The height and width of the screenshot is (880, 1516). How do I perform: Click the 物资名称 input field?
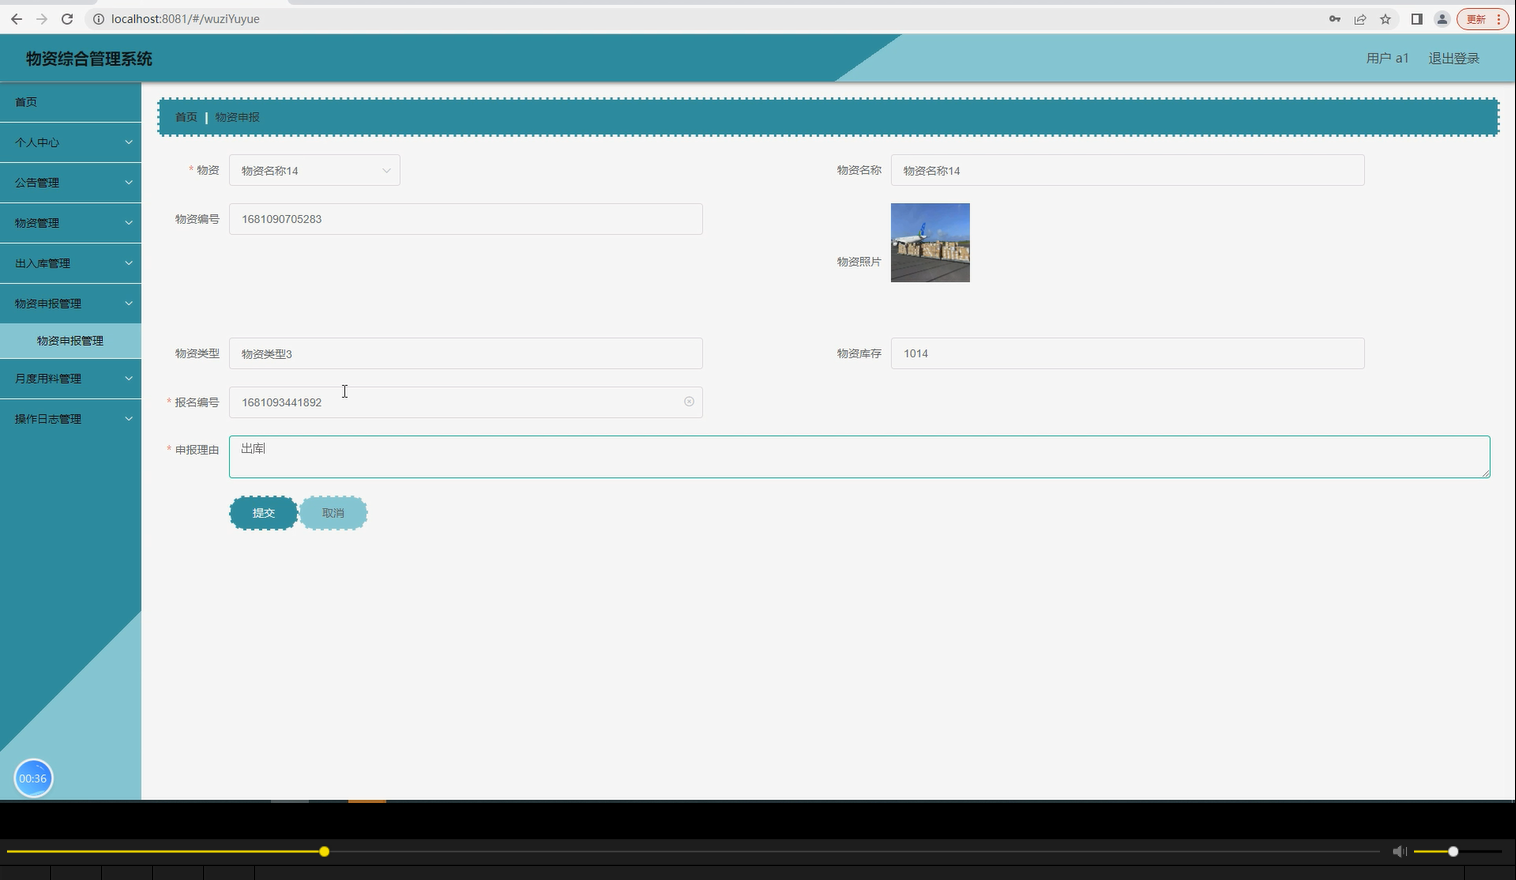pos(1127,170)
